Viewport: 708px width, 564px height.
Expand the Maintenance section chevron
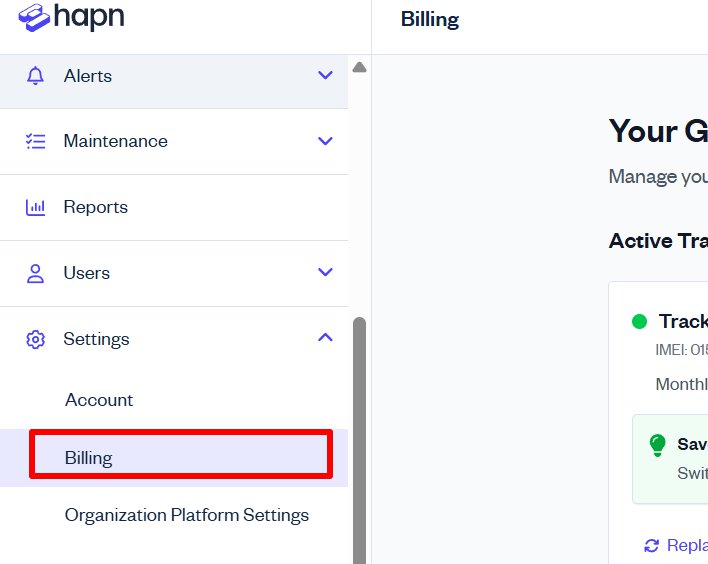click(325, 141)
